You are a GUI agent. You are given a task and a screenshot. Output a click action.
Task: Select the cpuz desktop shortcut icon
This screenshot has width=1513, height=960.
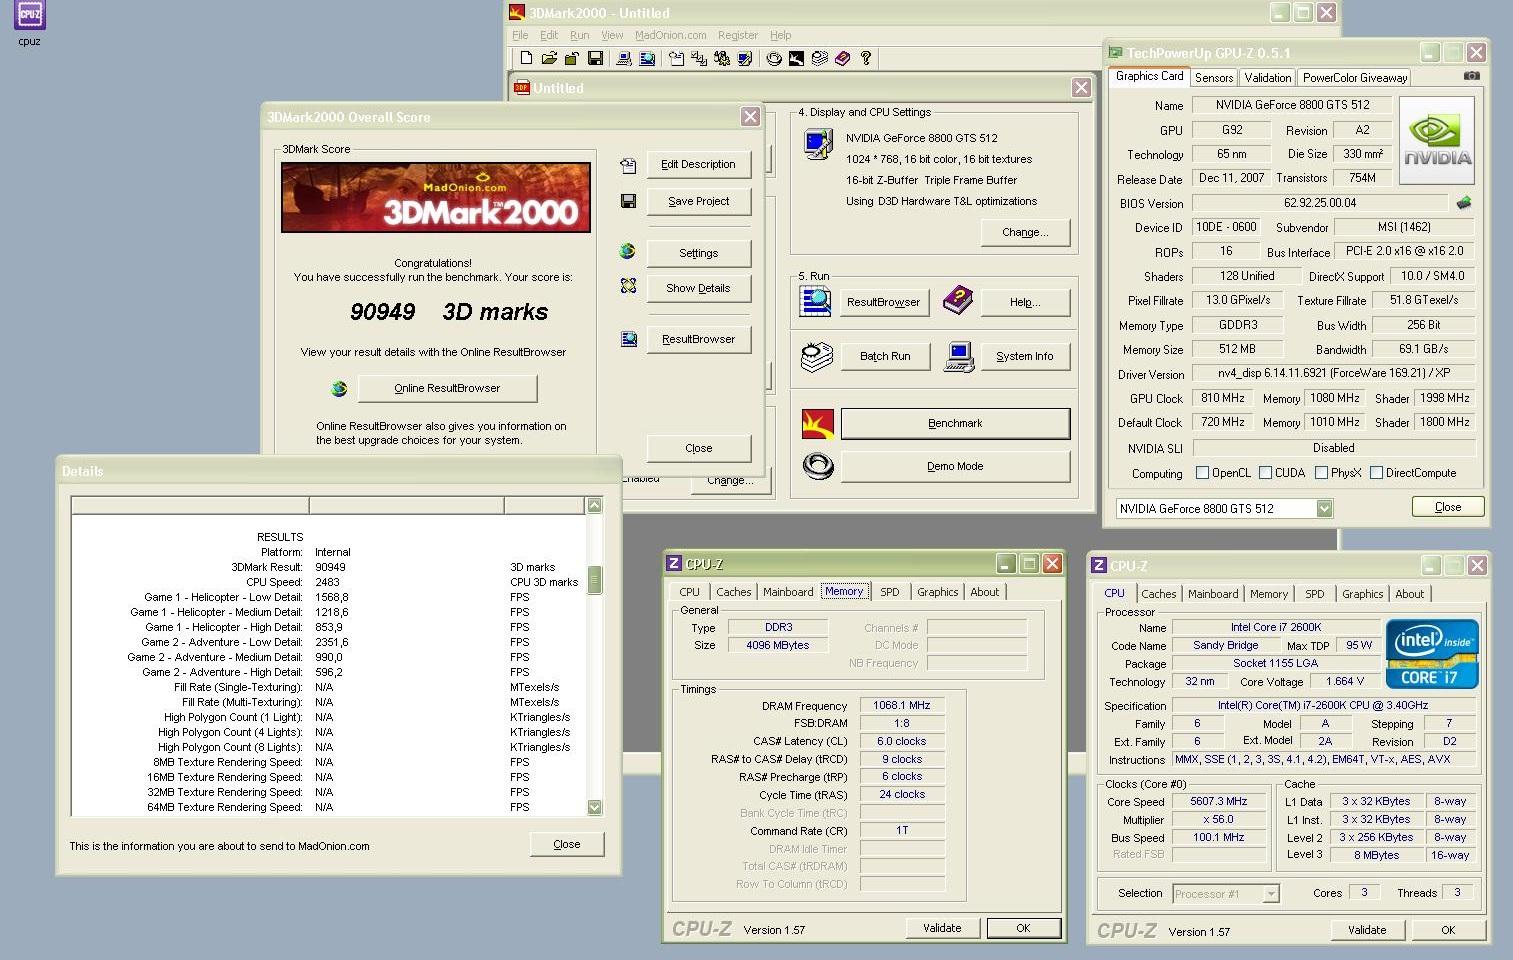pos(29,22)
